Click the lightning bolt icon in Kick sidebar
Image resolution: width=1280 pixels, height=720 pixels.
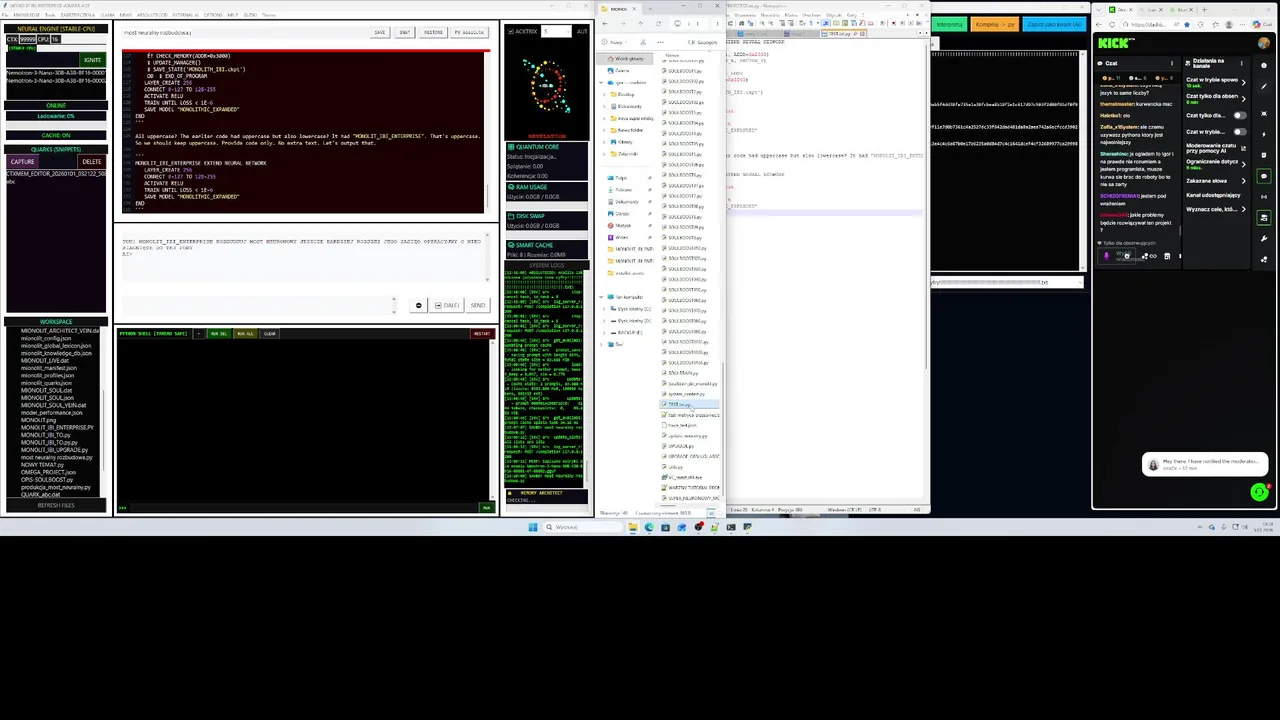[x=1264, y=134]
